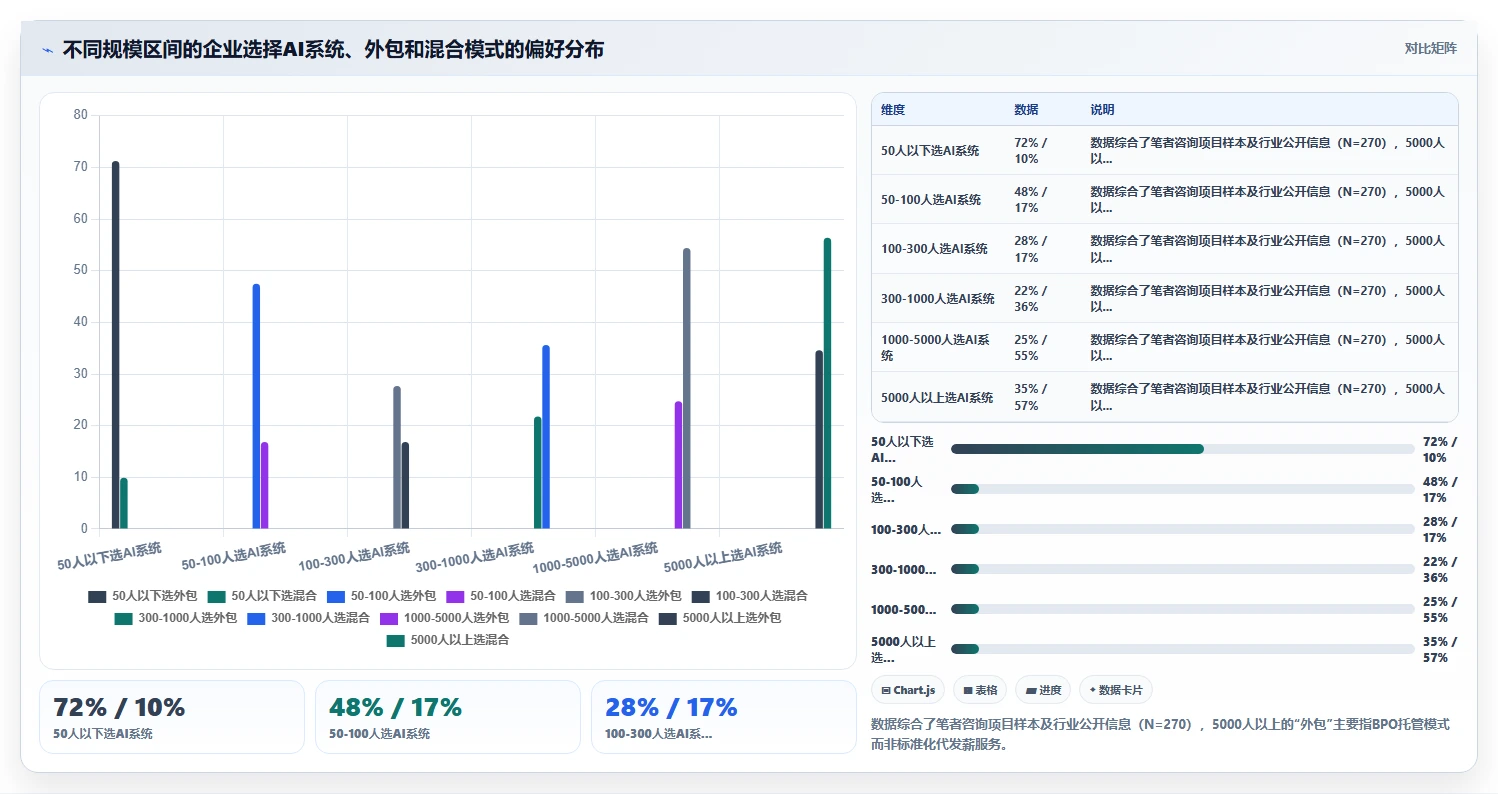Toggle the 100-300人选混合 legend item
The height and width of the screenshot is (794, 1498).
[749, 596]
